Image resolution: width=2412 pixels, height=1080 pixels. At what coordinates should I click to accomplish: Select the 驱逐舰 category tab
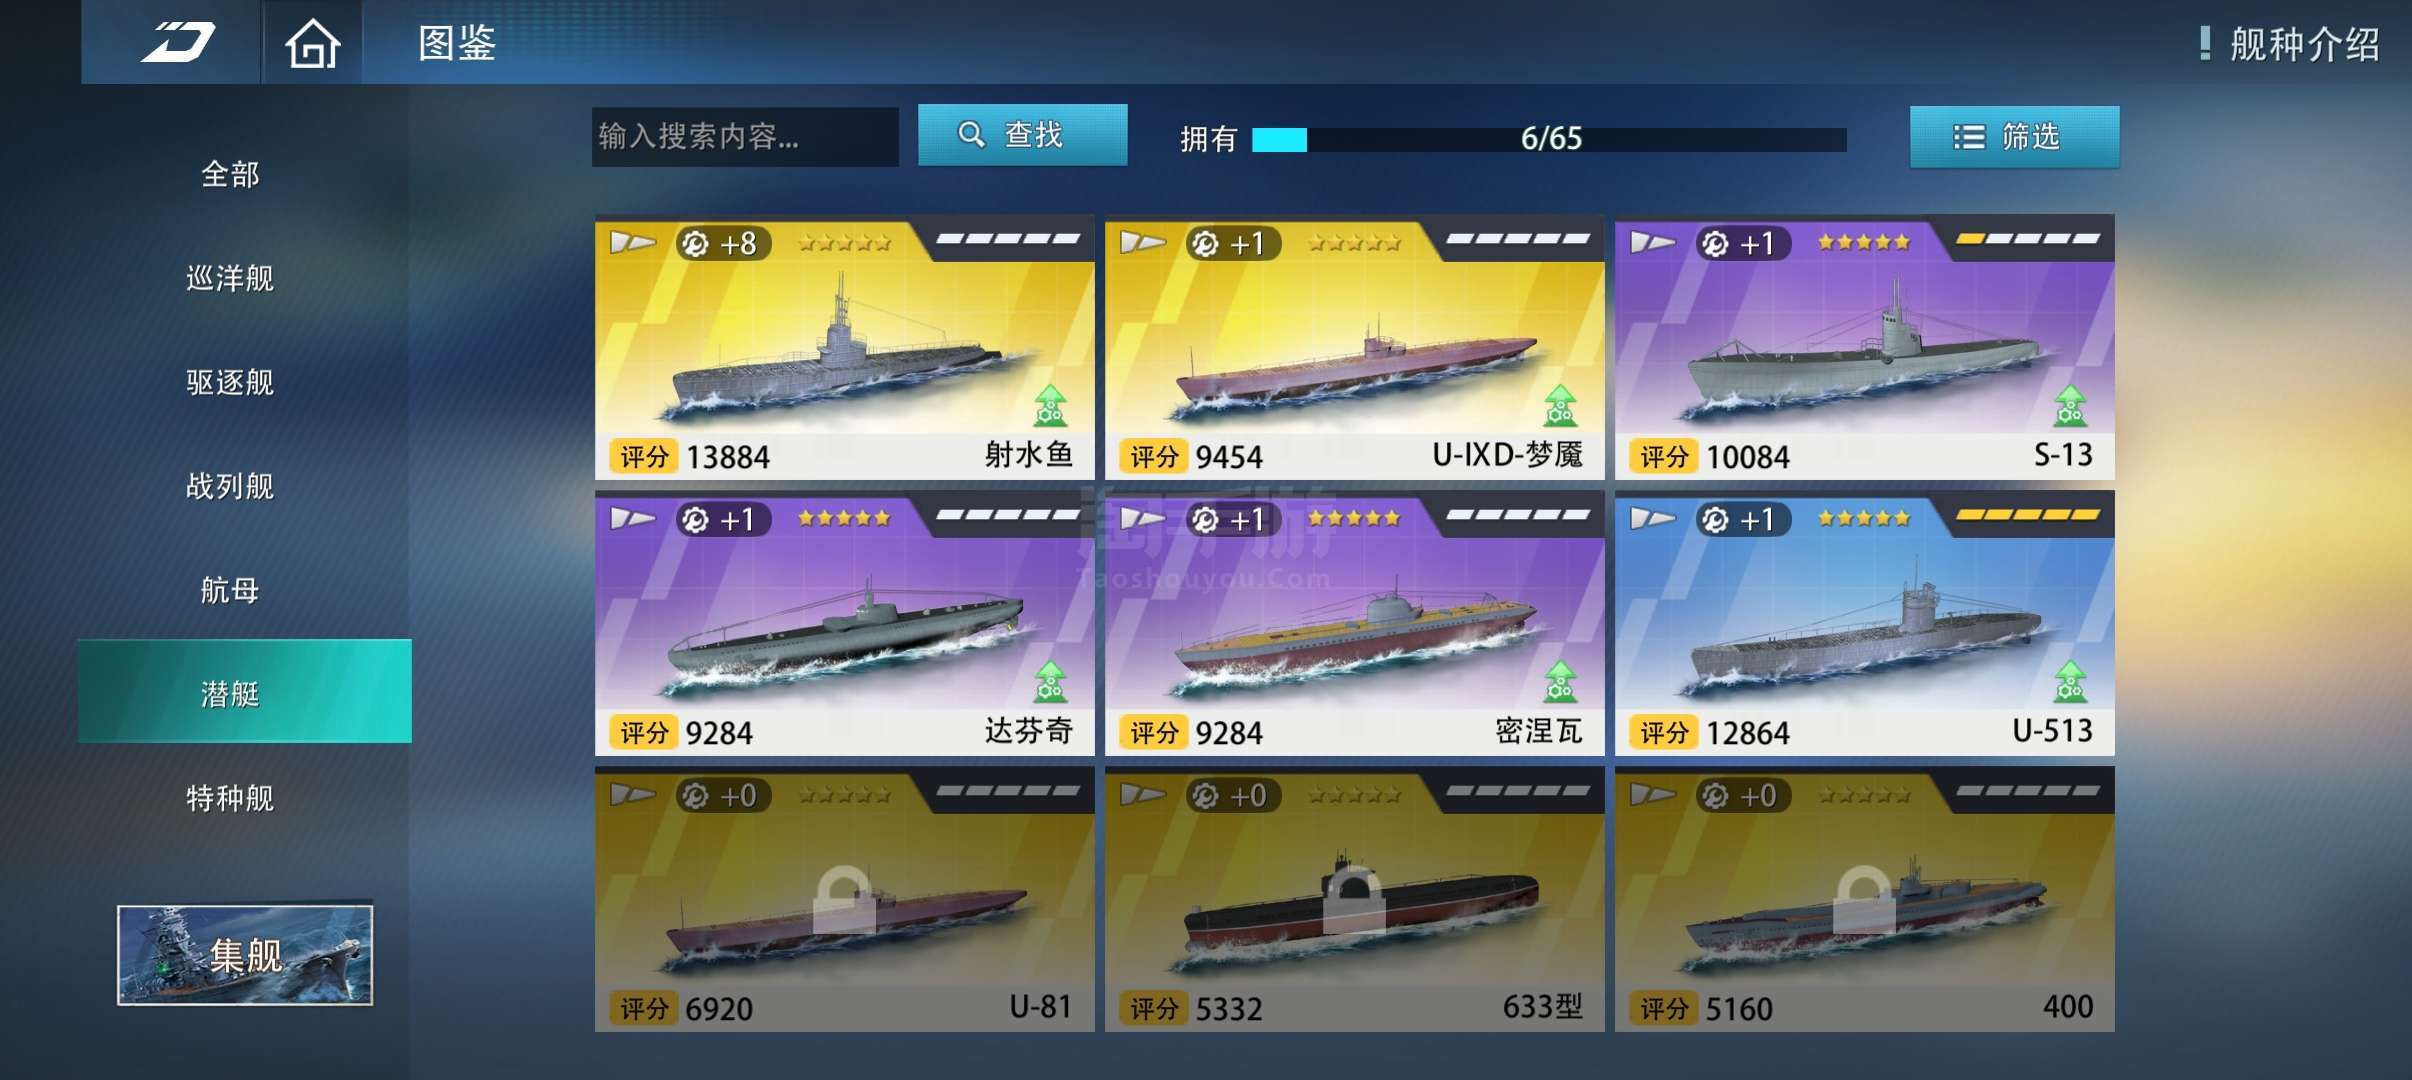click(x=230, y=382)
